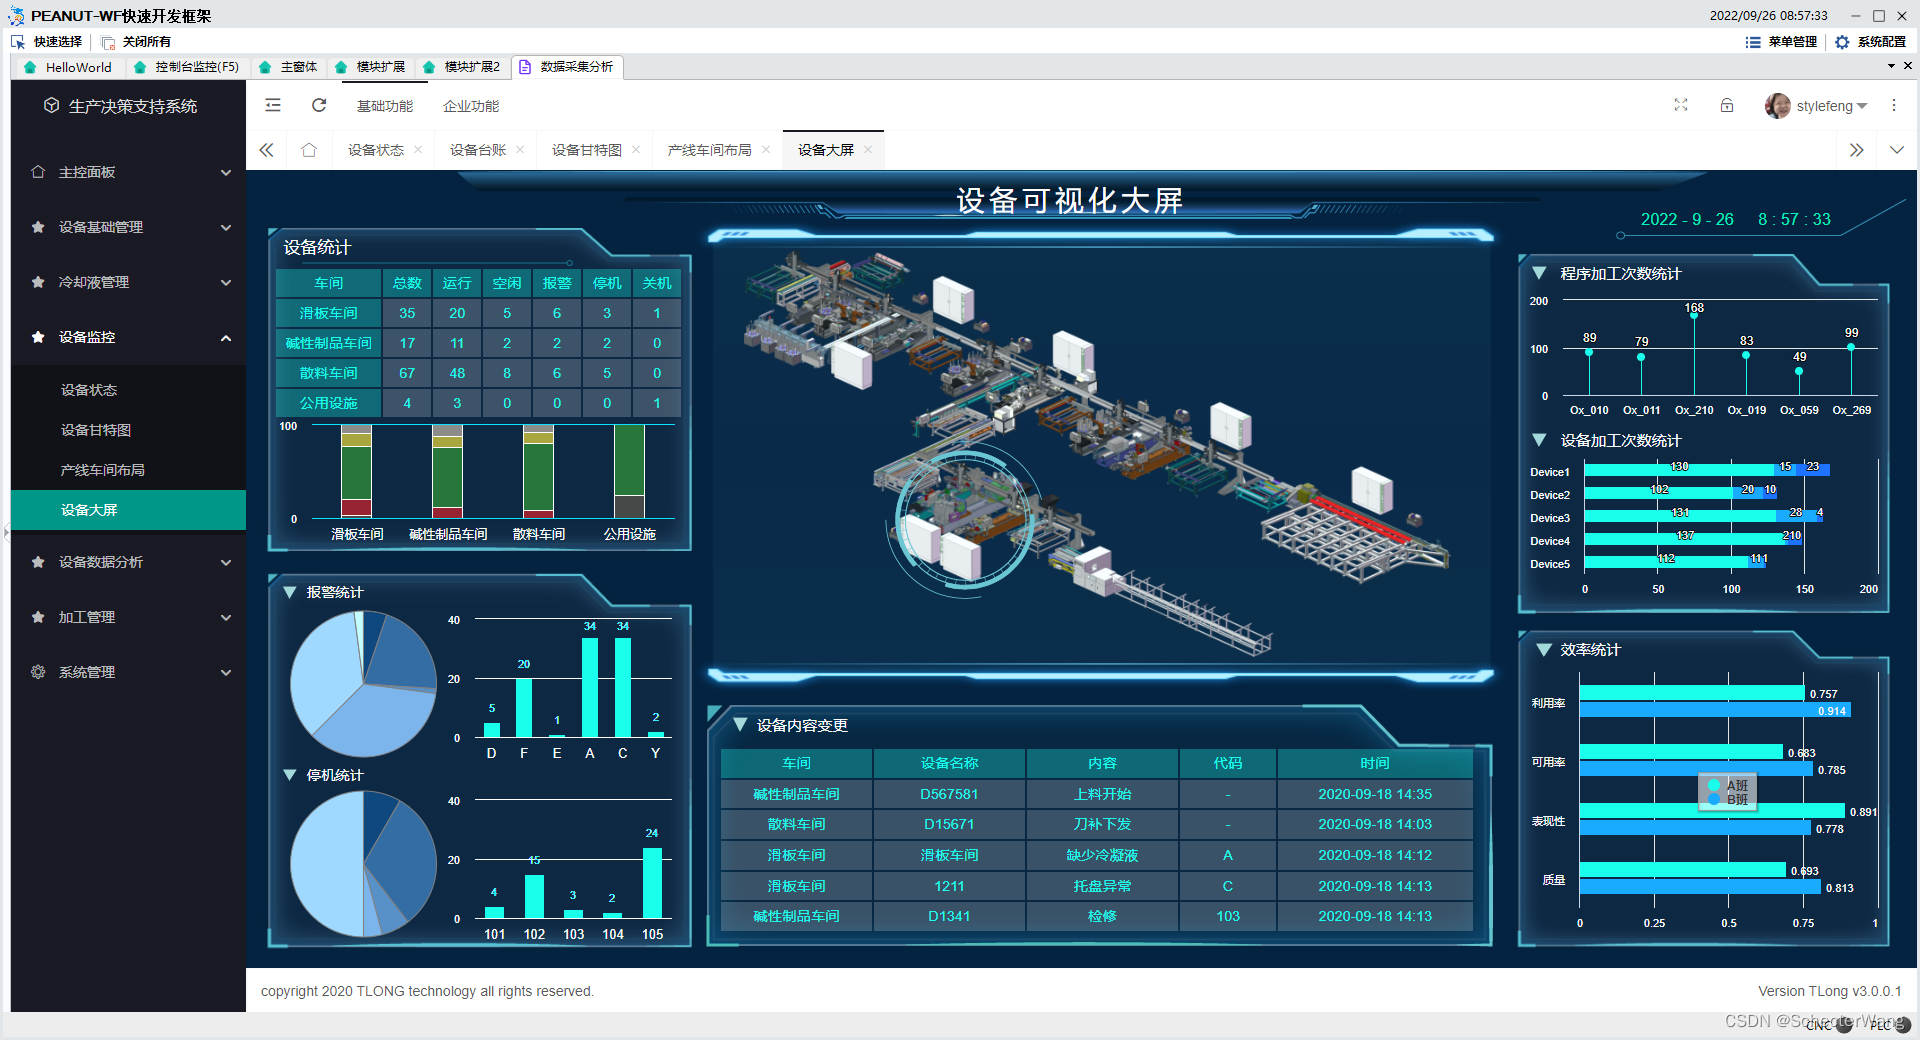This screenshot has width=1920, height=1040.
Task: Click the sidebar collapse hamburger icon
Action: click(x=272, y=105)
